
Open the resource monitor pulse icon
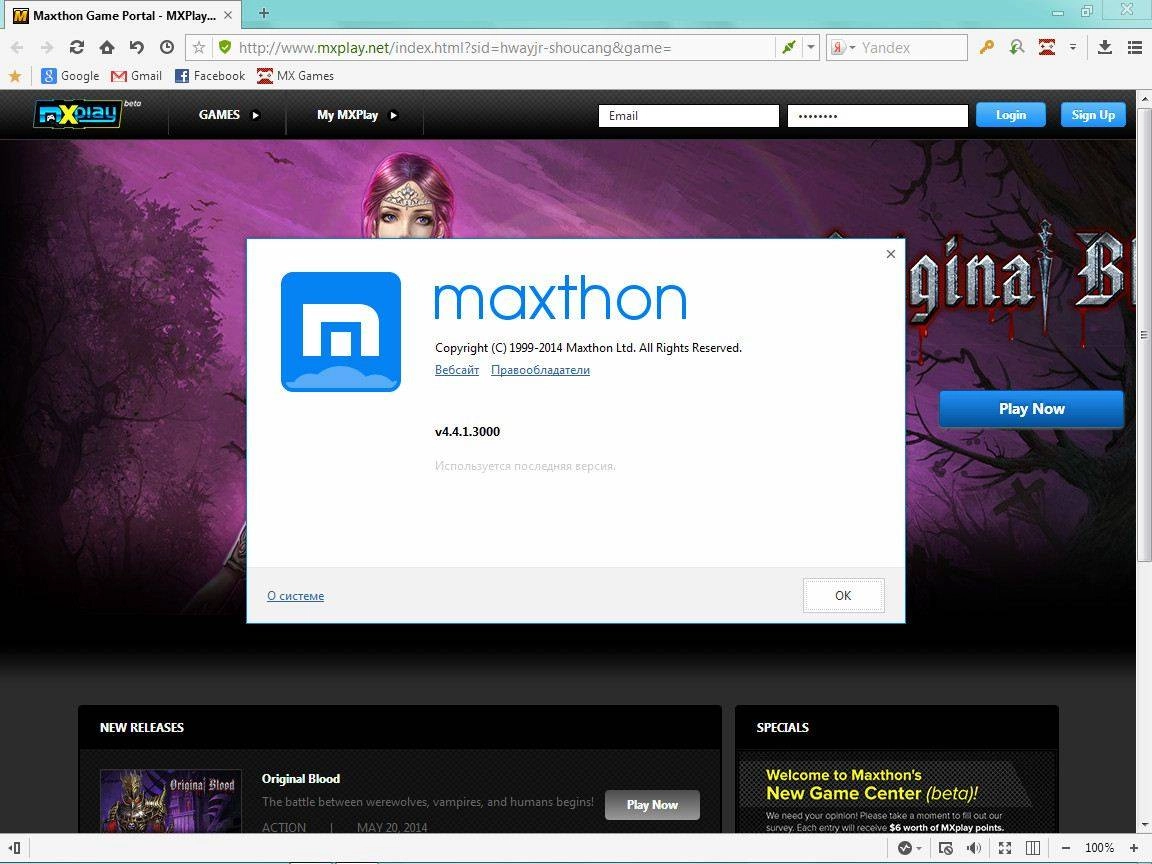click(x=904, y=848)
